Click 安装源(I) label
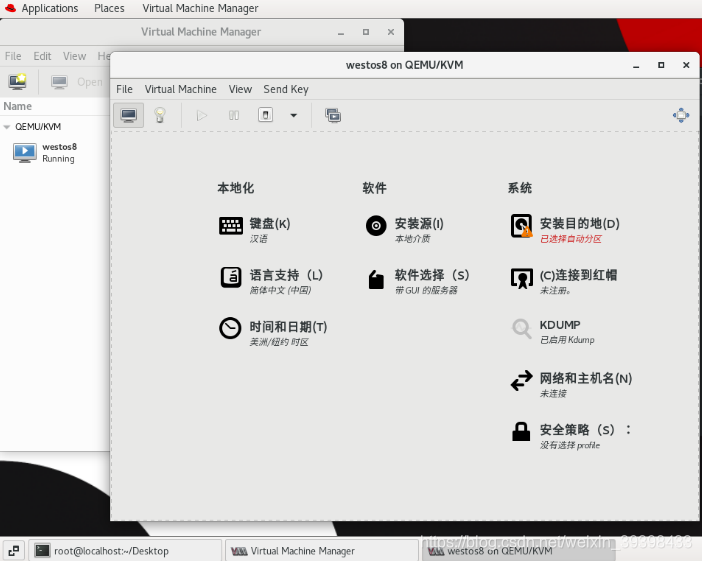The image size is (702, 561). point(419,223)
